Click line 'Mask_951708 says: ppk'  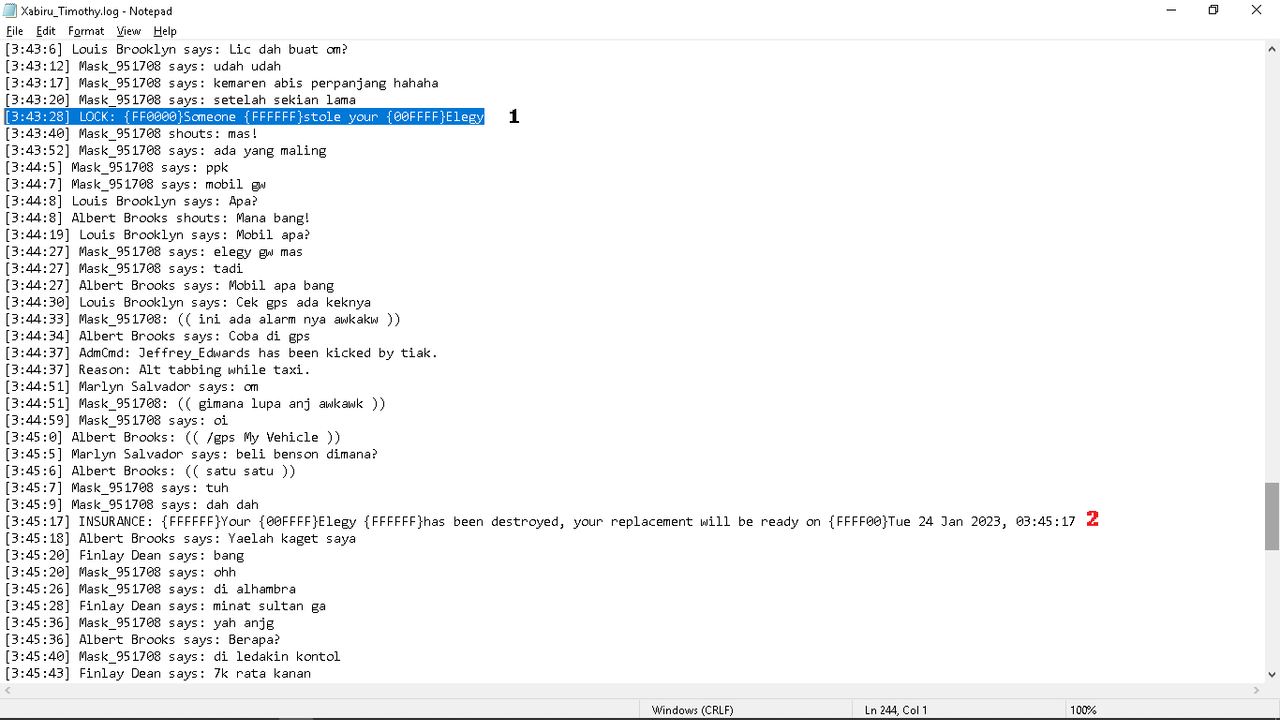coord(116,168)
